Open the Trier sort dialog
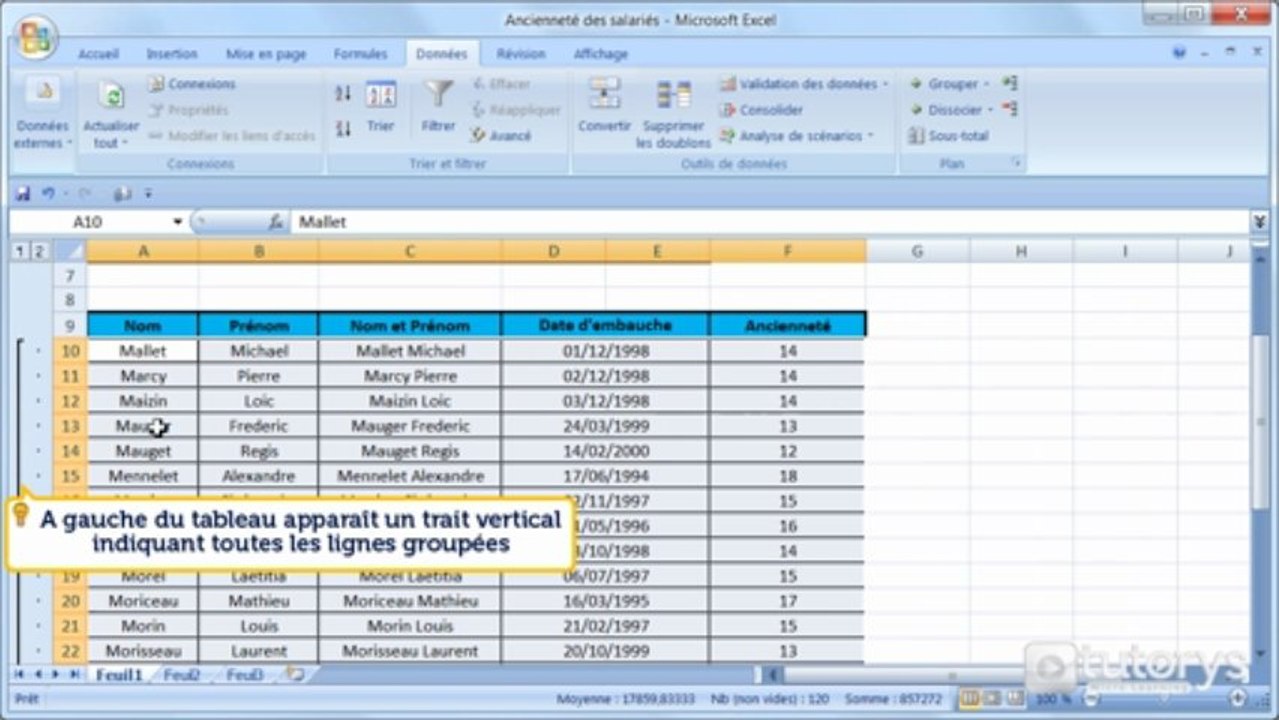The image size is (1279, 720). coord(381,107)
